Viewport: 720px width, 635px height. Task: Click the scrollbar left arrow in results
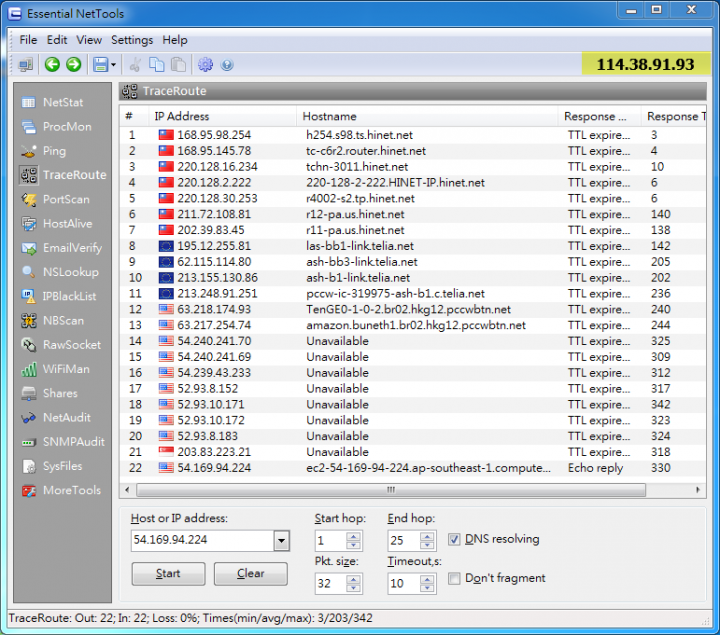(x=127, y=490)
